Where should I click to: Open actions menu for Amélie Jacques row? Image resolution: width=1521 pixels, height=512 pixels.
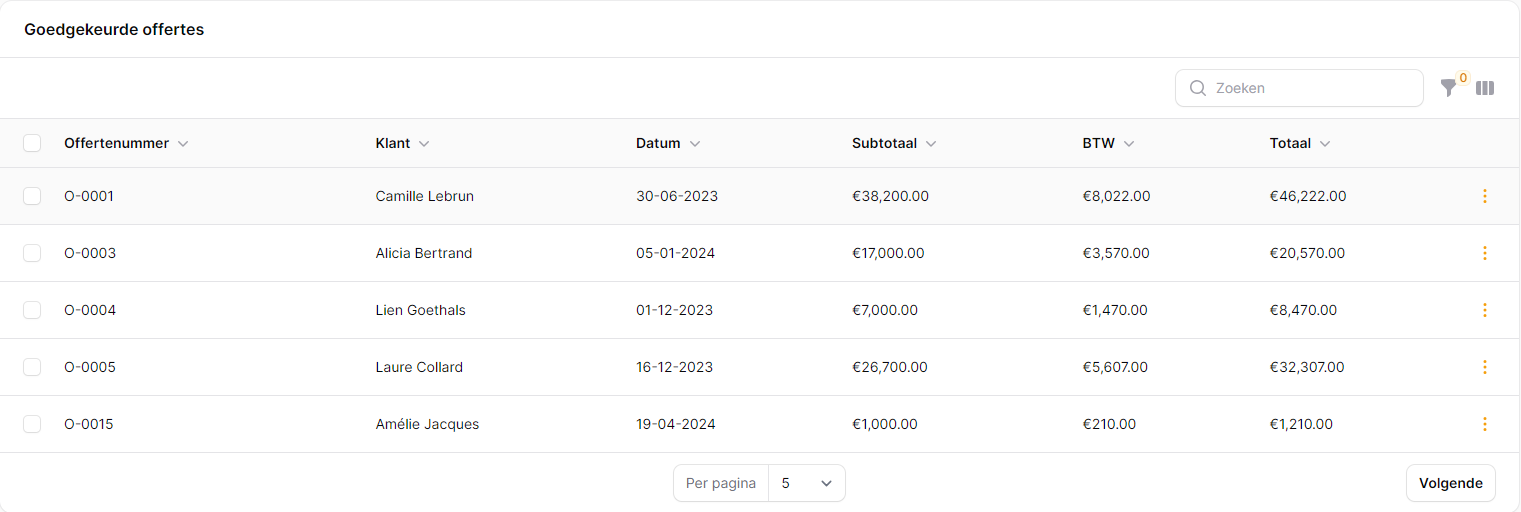(1484, 424)
